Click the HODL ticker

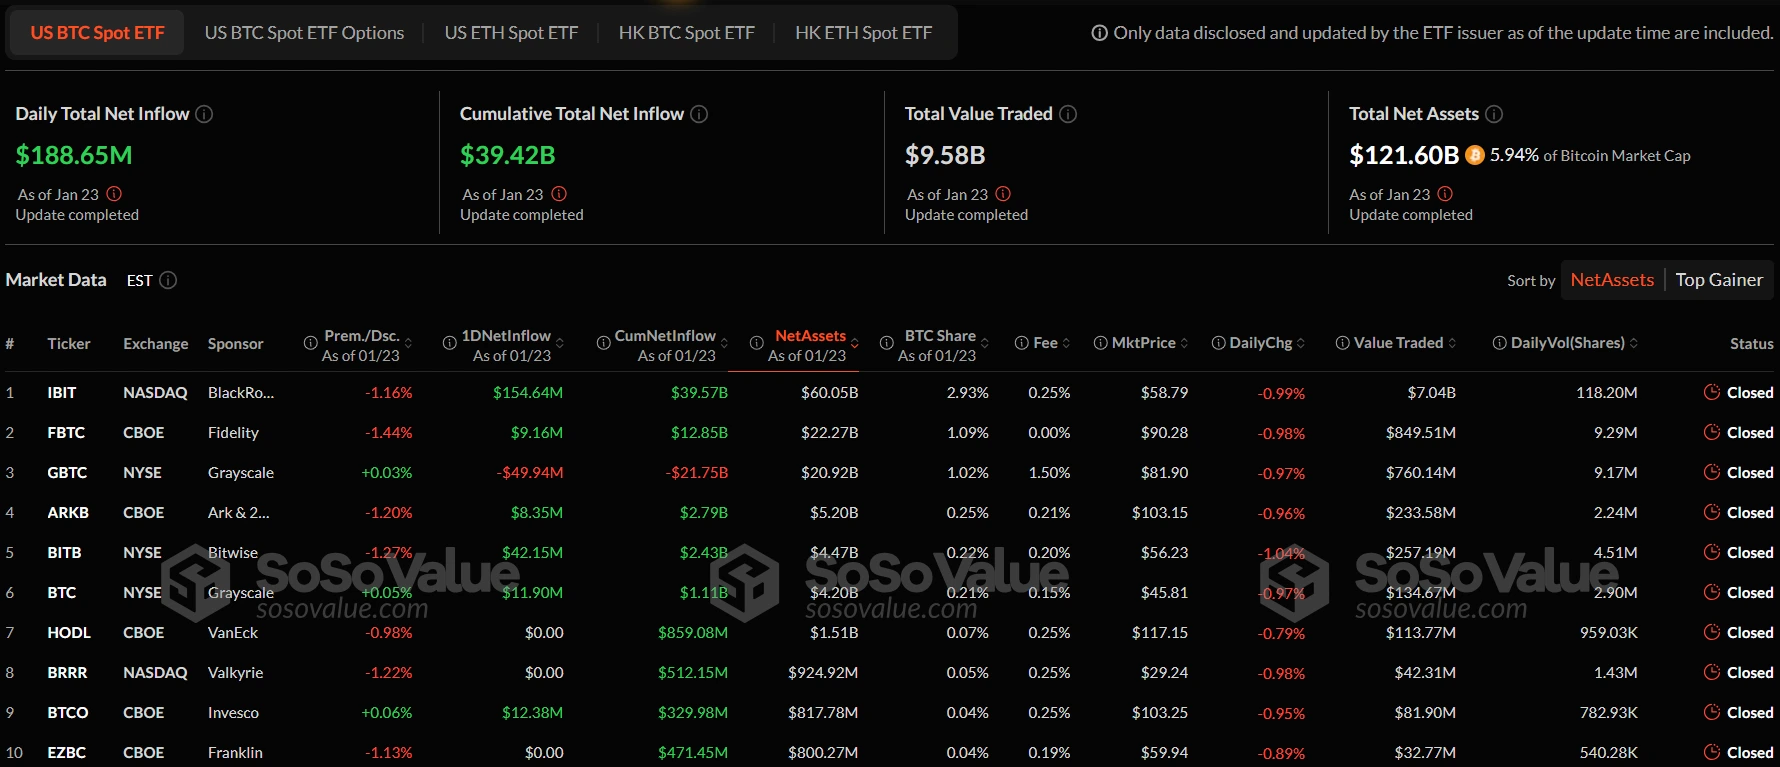[69, 633]
